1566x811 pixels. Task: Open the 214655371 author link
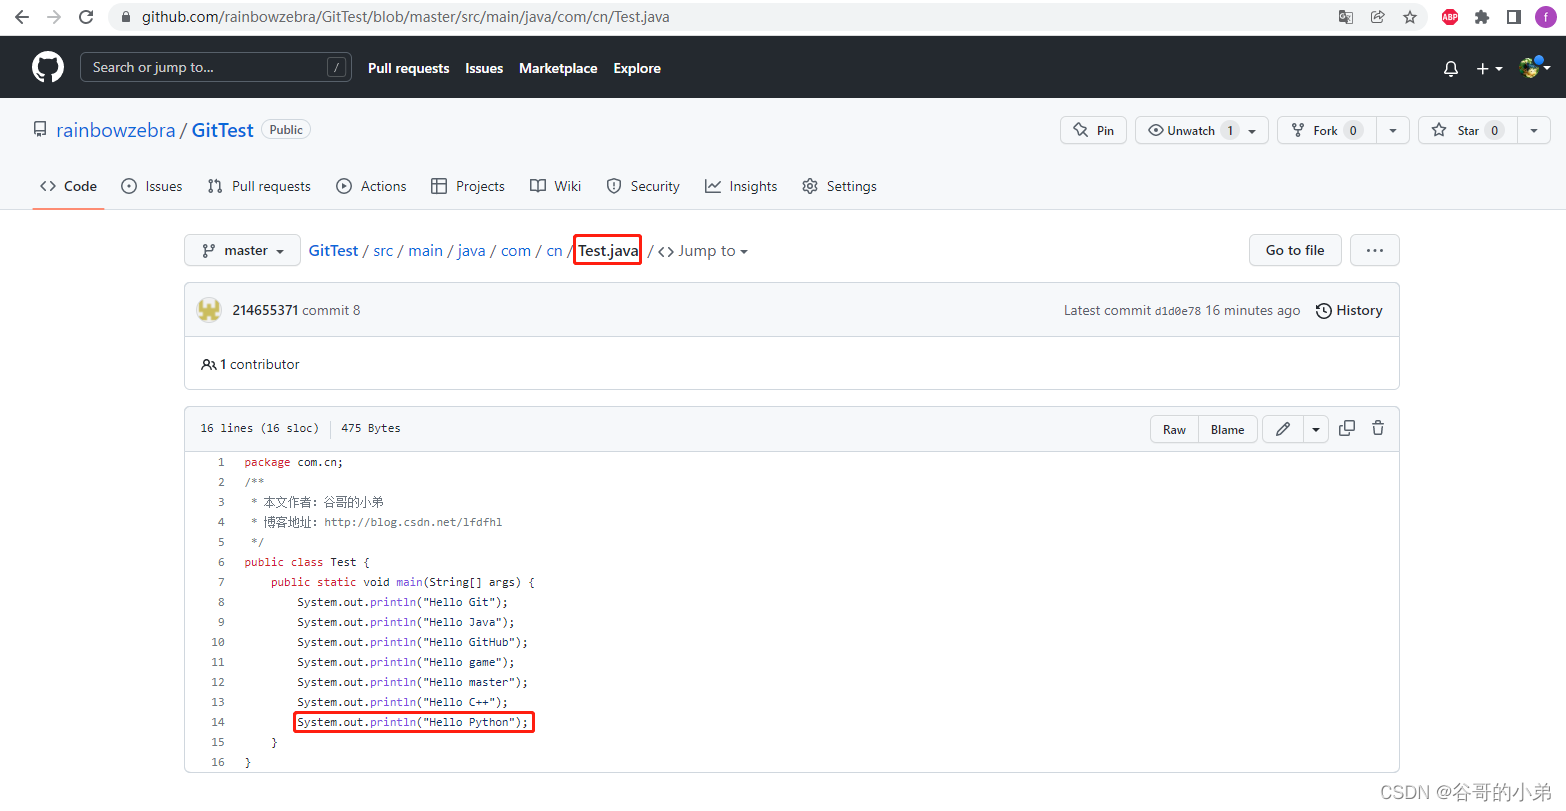[x=265, y=310]
